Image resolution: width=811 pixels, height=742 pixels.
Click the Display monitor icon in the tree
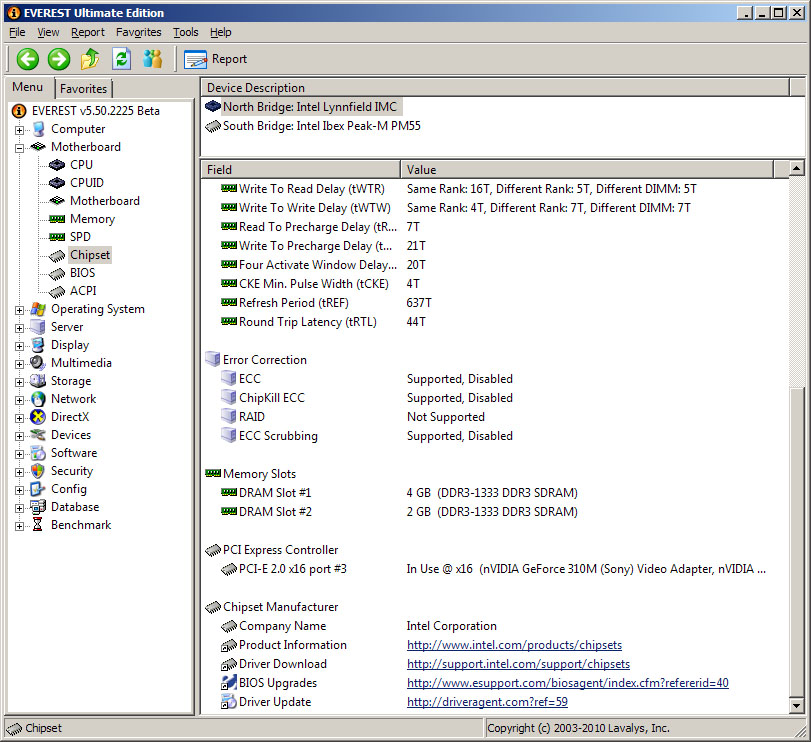[x=38, y=345]
